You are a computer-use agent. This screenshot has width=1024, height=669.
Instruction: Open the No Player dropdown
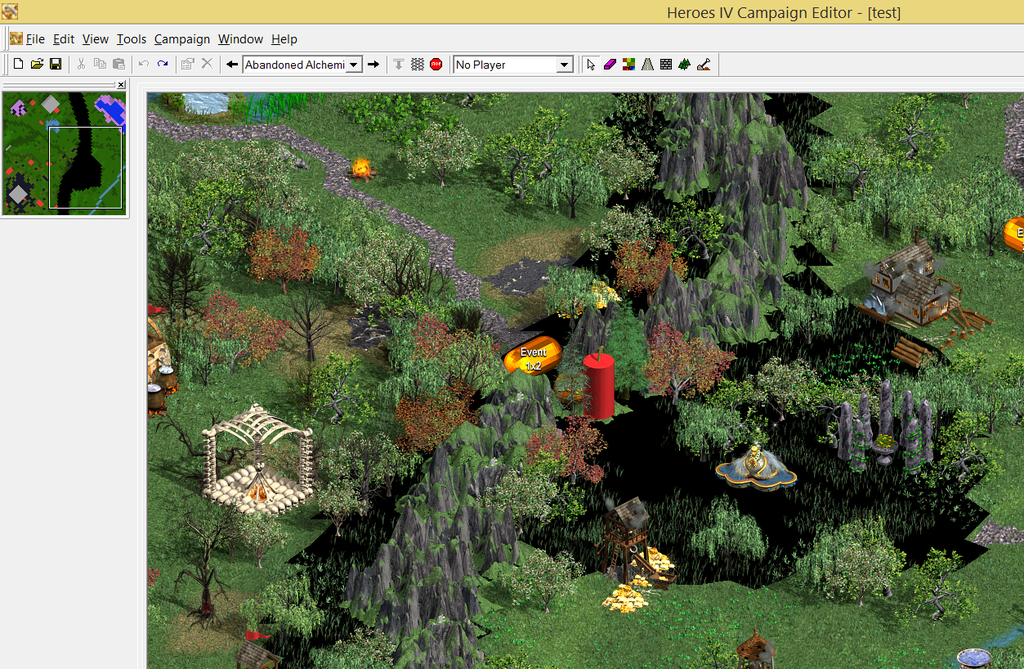coord(564,65)
